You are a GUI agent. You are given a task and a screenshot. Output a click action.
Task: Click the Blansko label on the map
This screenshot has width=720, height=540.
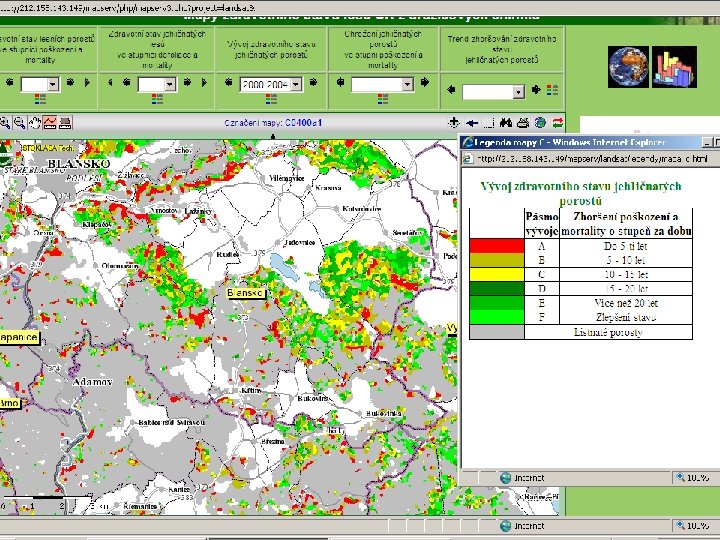pyautogui.click(x=245, y=293)
